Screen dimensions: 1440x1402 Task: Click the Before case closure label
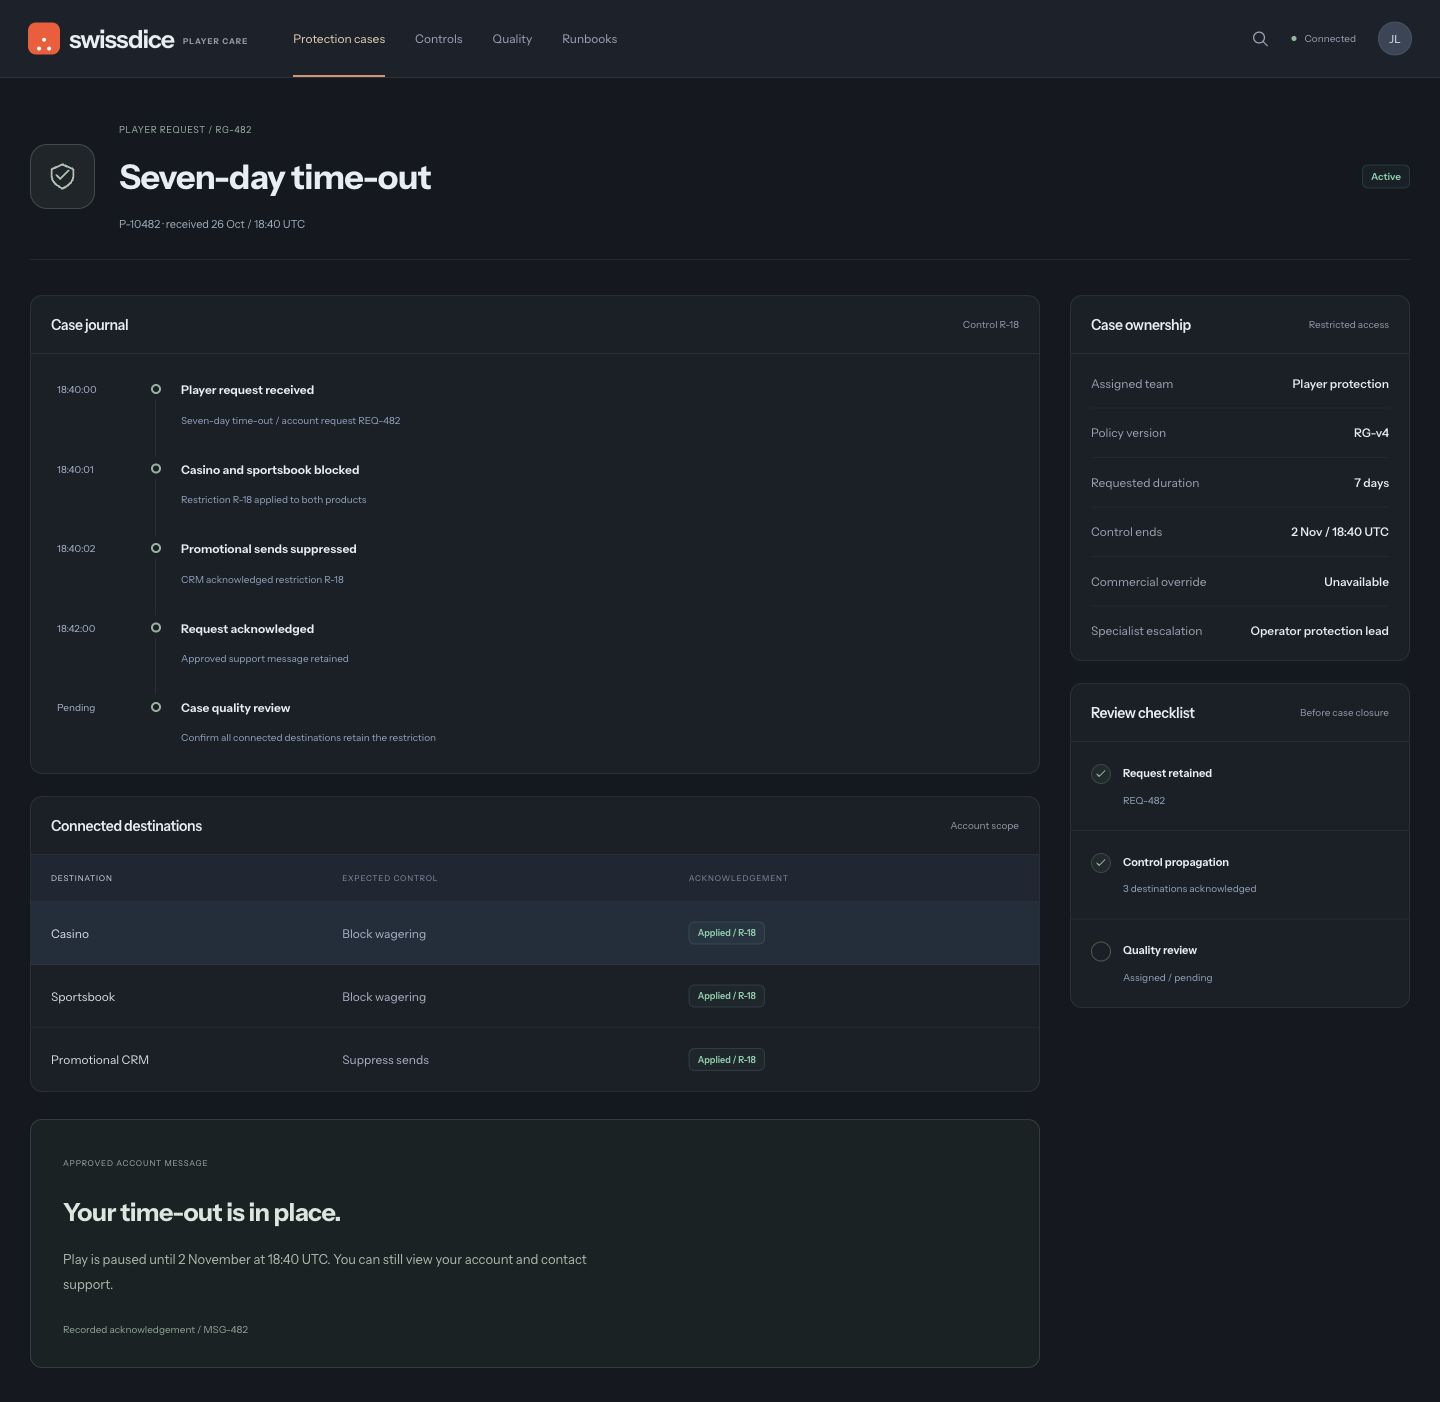coord(1344,713)
